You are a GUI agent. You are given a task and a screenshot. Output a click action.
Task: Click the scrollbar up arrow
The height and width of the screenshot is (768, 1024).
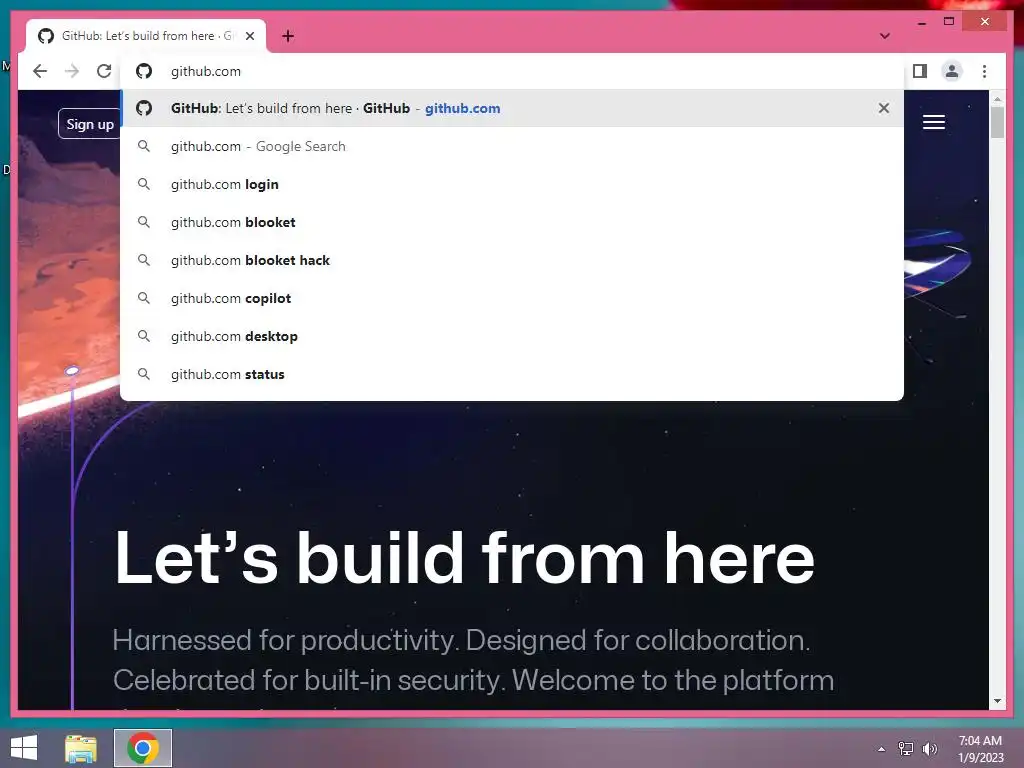point(997,99)
